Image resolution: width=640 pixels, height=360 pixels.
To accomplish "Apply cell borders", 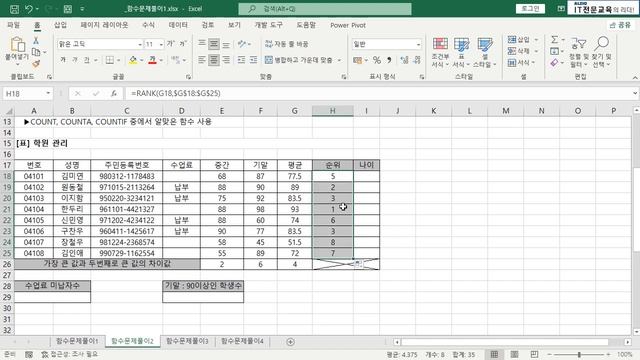I will 109,60.
